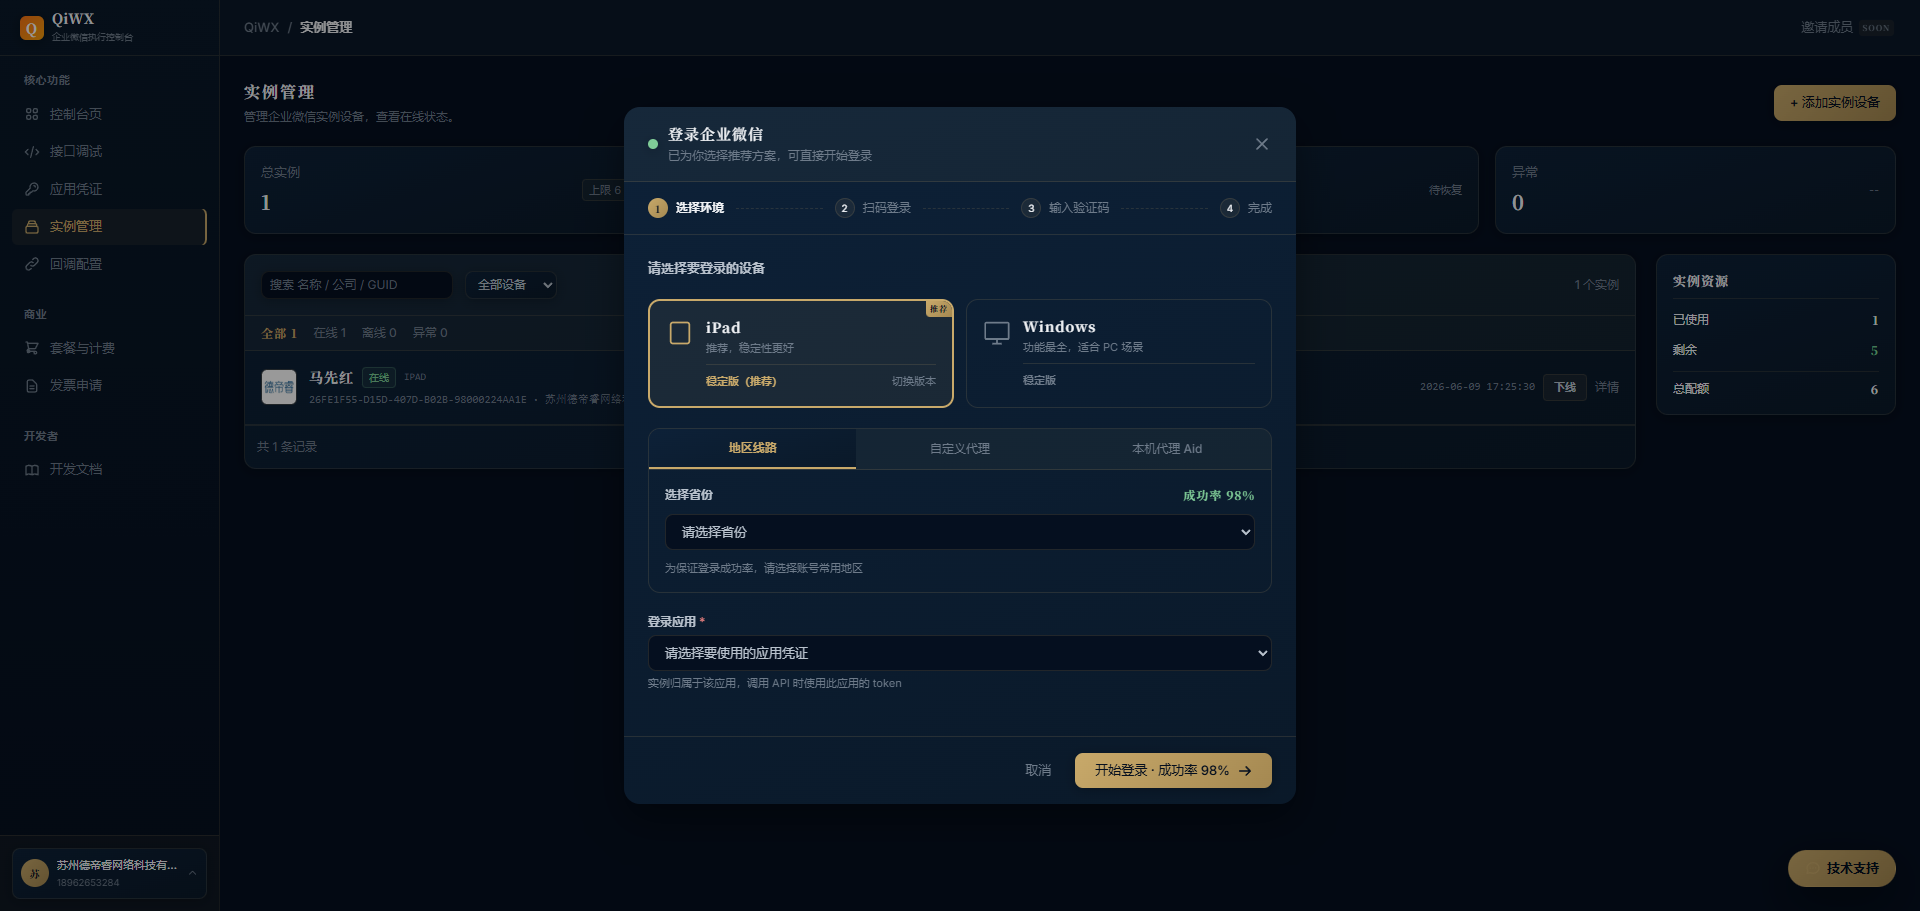Click 开始登录 · 成功率 98% button
This screenshot has width=1920, height=911.
tap(1173, 771)
